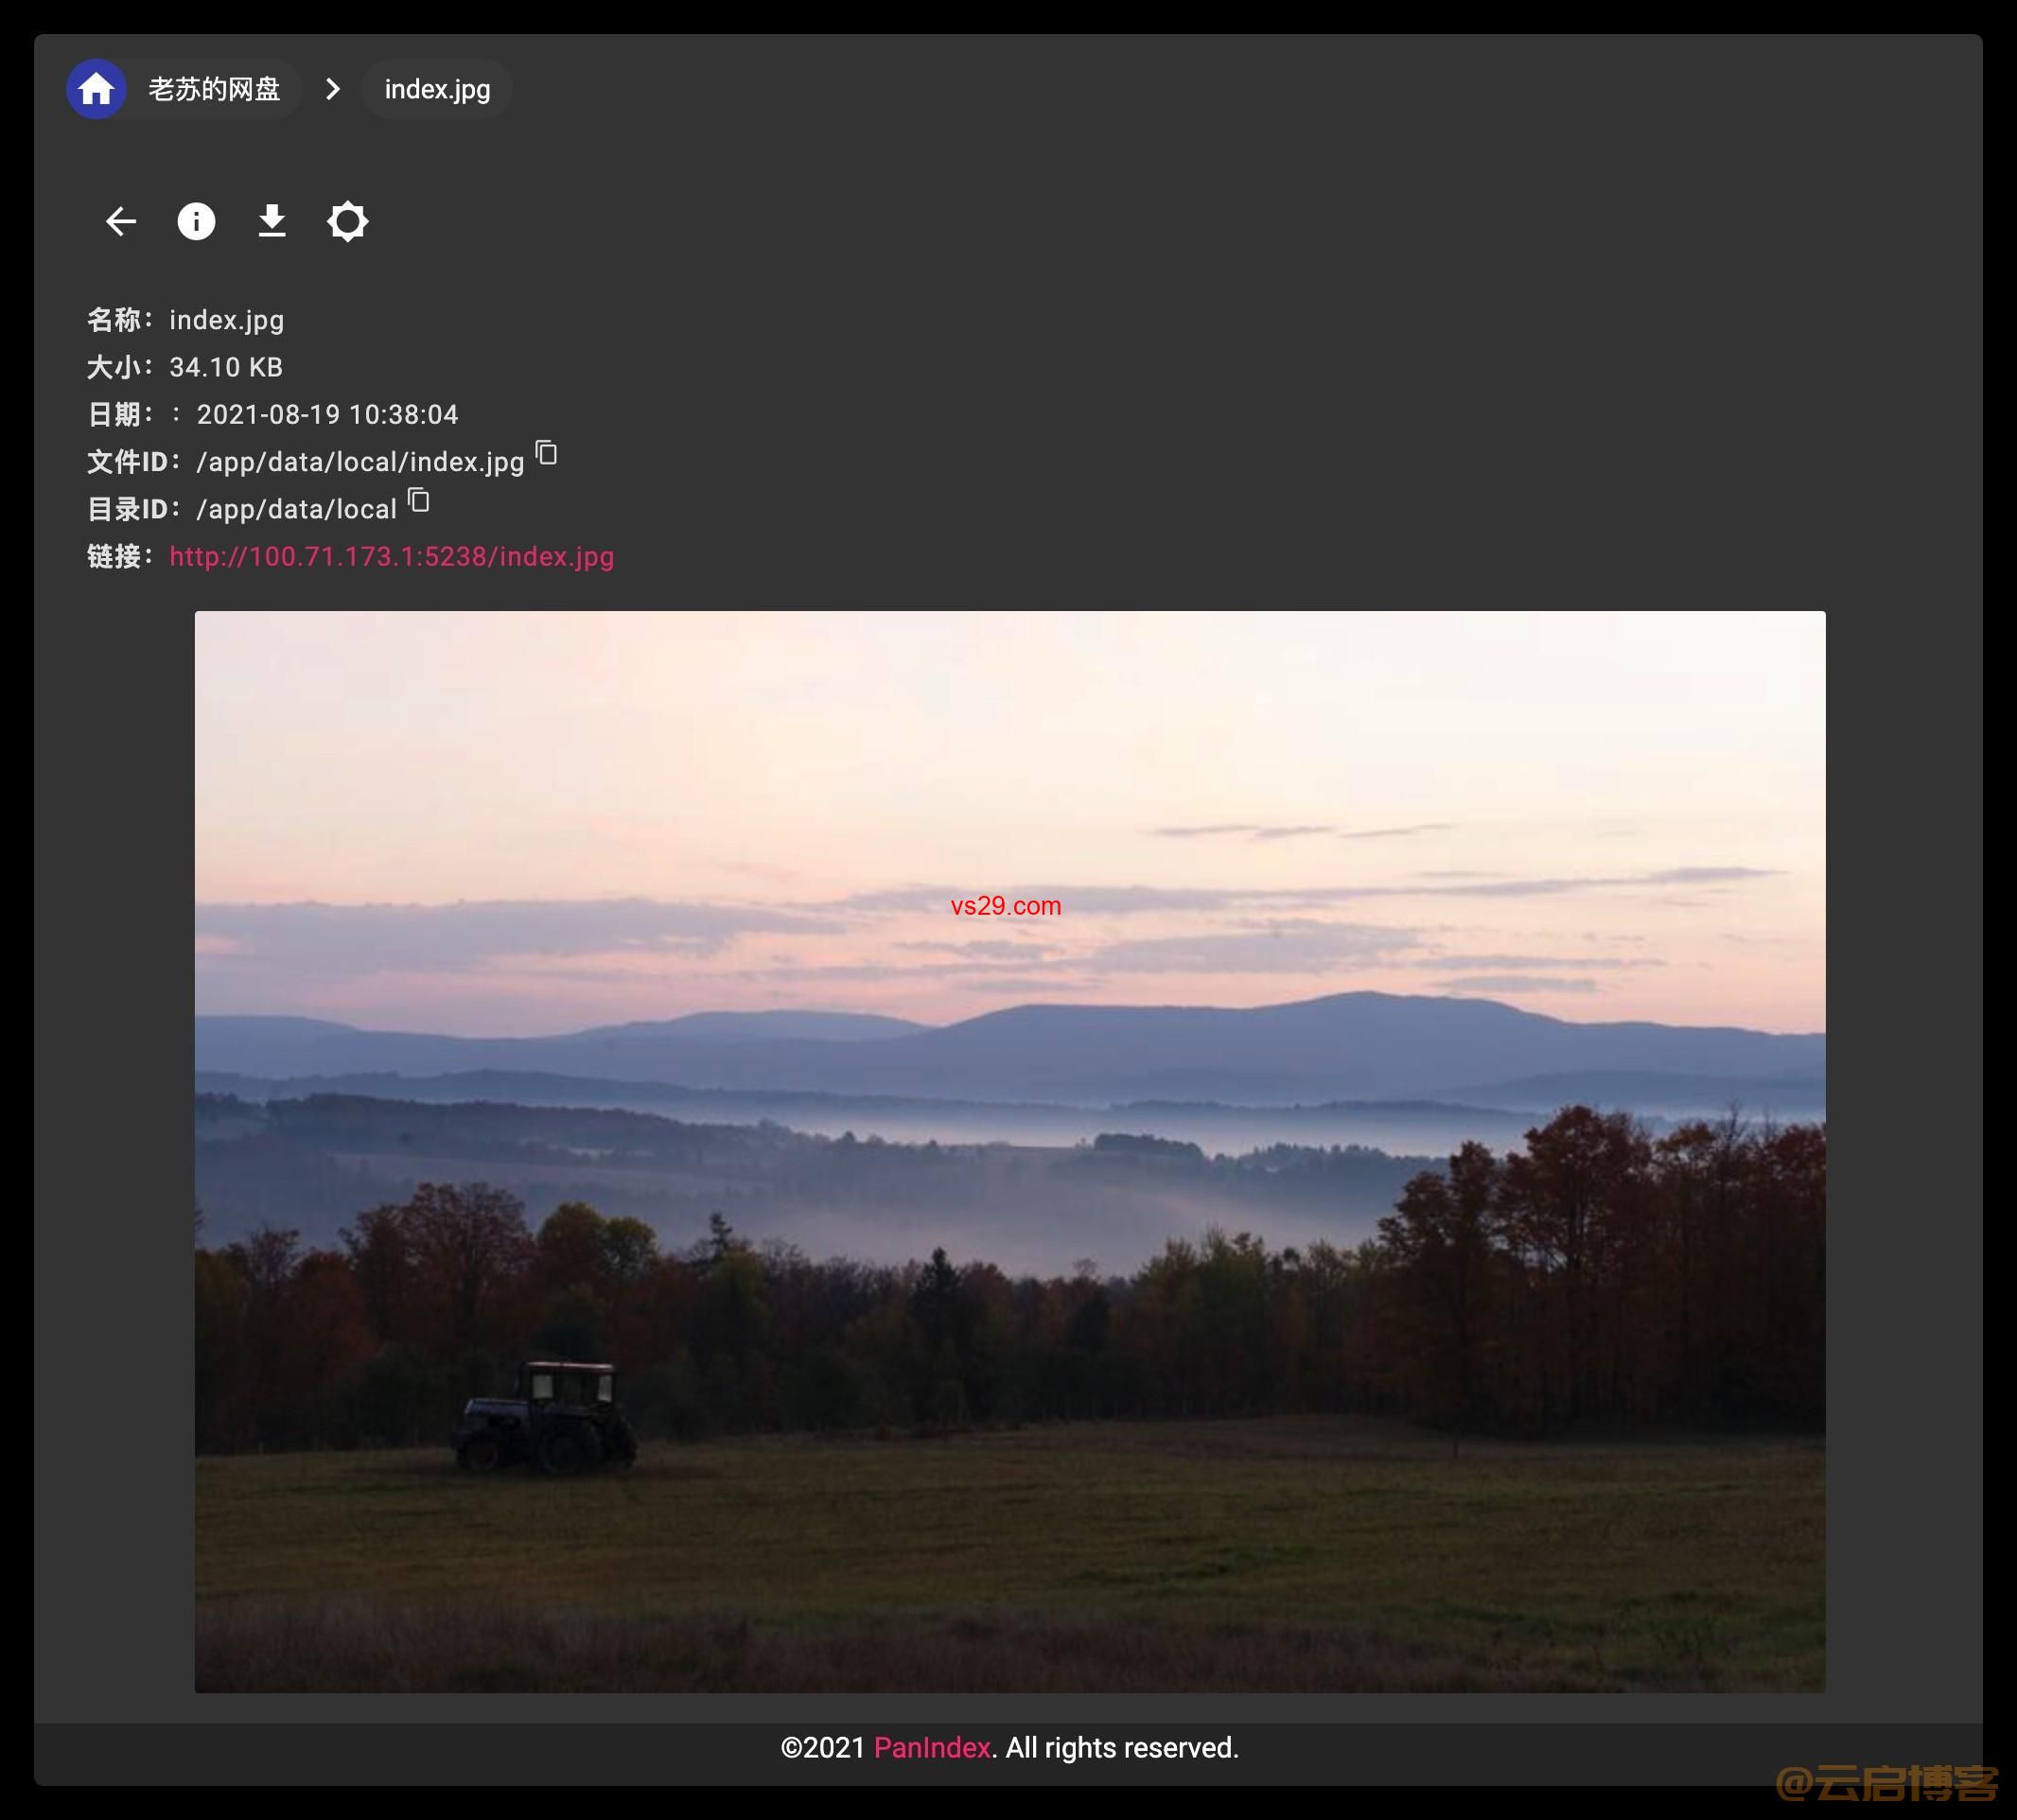Copy the 目录ID path
The width and height of the screenshot is (2017, 1820).
click(419, 500)
